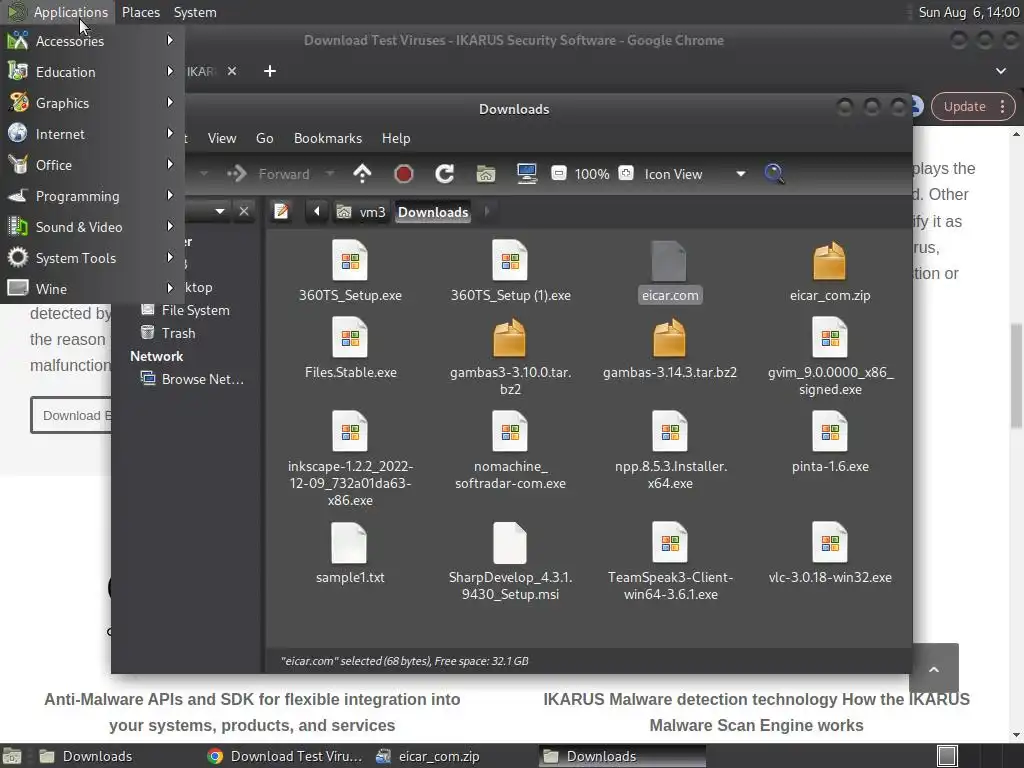Select the gambas3-3.10.0.tar.bz2 archive
1024x768 pixels.
click(x=510, y=357)
